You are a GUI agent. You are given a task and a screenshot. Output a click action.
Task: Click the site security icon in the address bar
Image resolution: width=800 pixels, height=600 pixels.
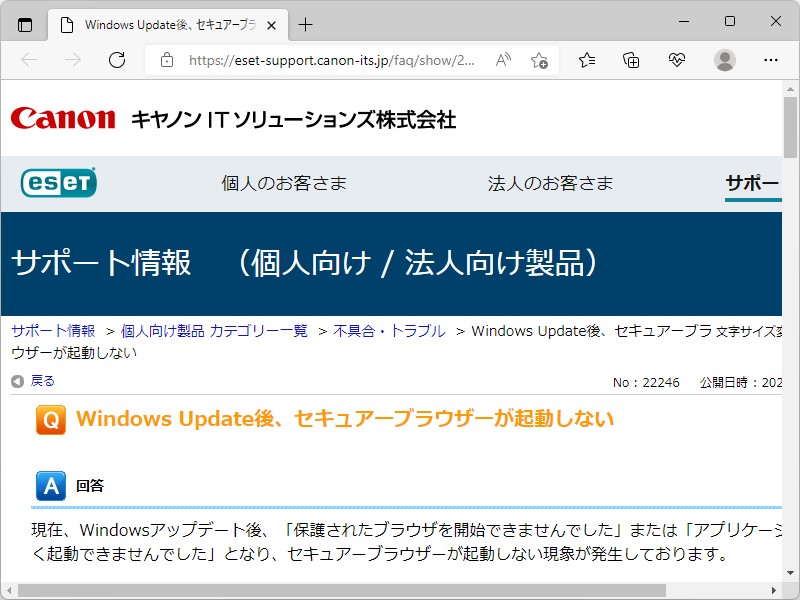click(166, 60)
